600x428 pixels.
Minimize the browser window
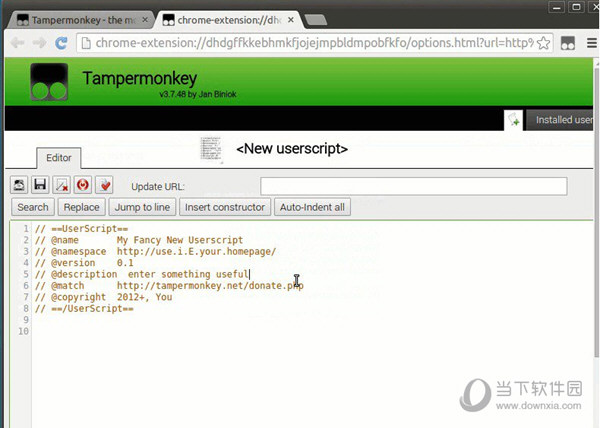tap(556, 7)
